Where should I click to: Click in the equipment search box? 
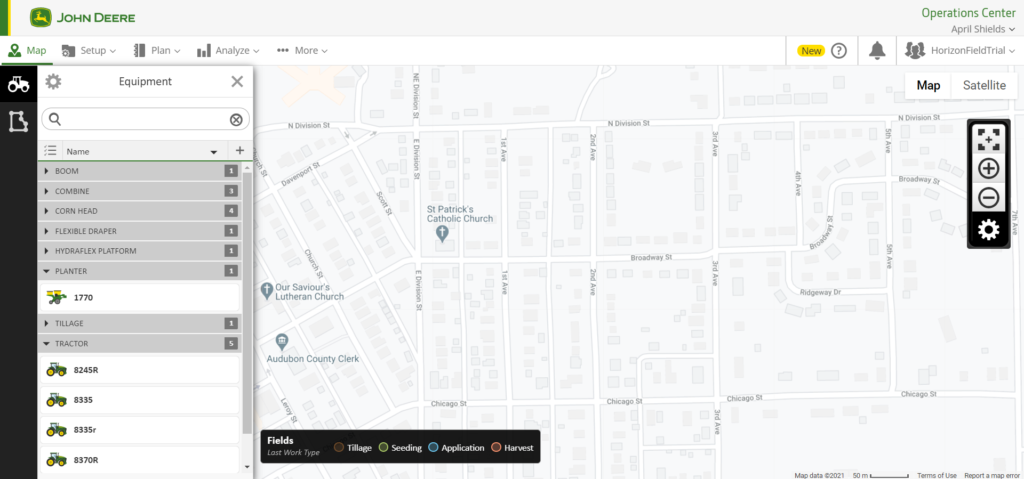146,119
